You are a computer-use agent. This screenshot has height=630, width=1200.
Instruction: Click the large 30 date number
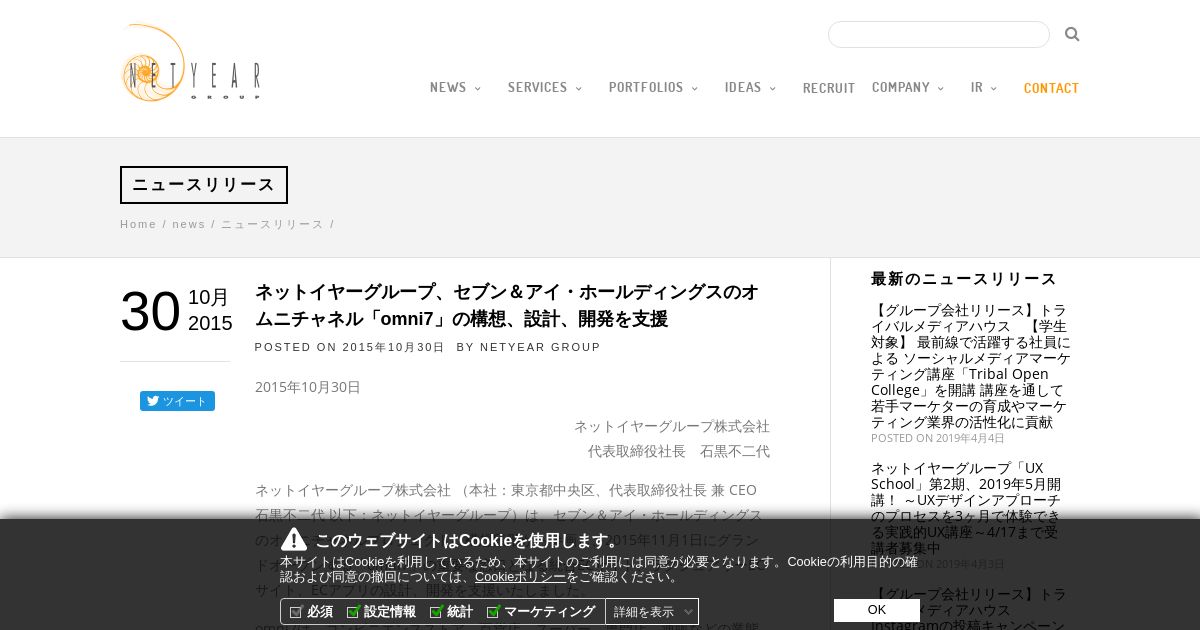pos(150,311)
